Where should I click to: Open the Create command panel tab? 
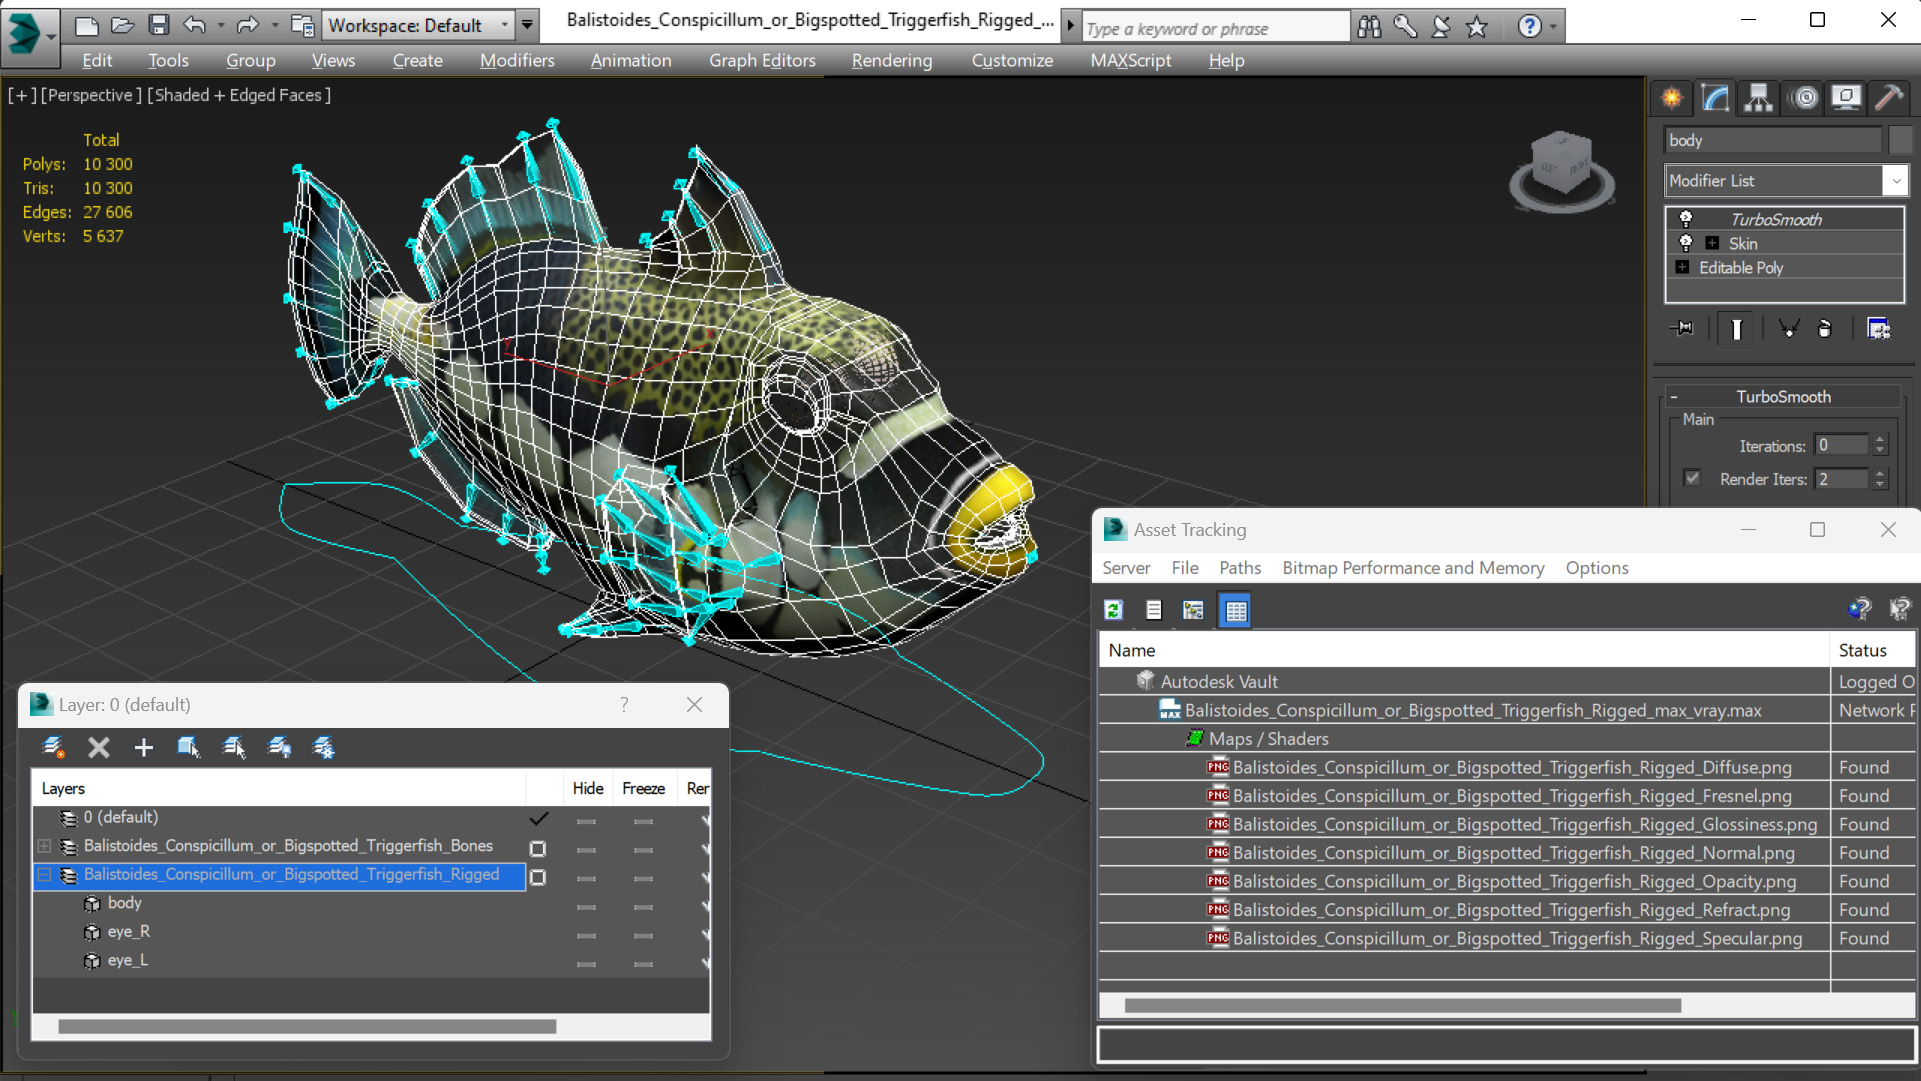click(x=1671, y=97)
